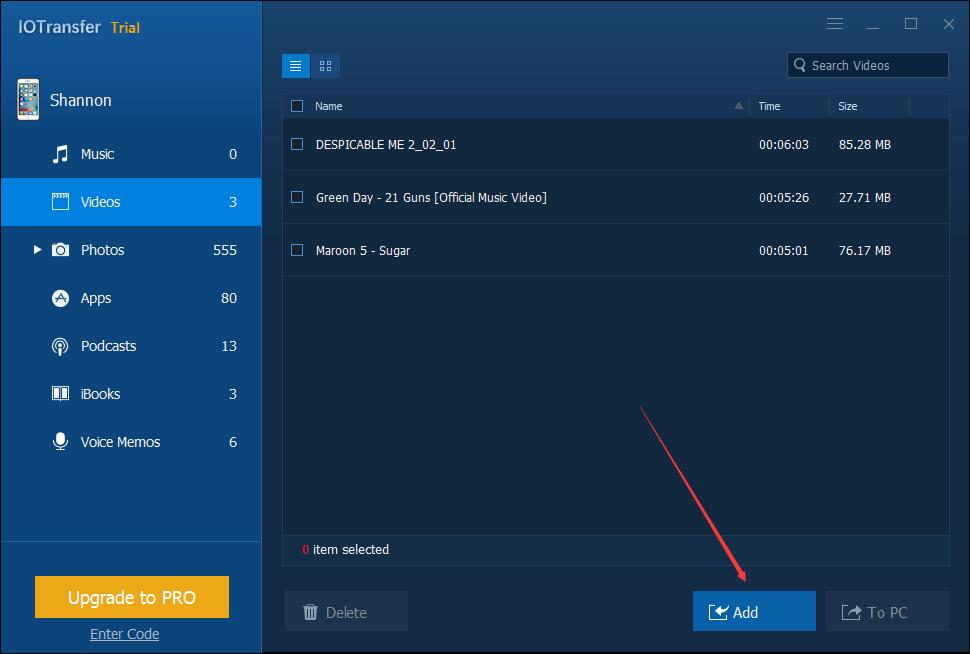Image resolution: width=970 pixels, height=654 pixels.
Task: Open the iBooks category
Action: coord(131,394)
